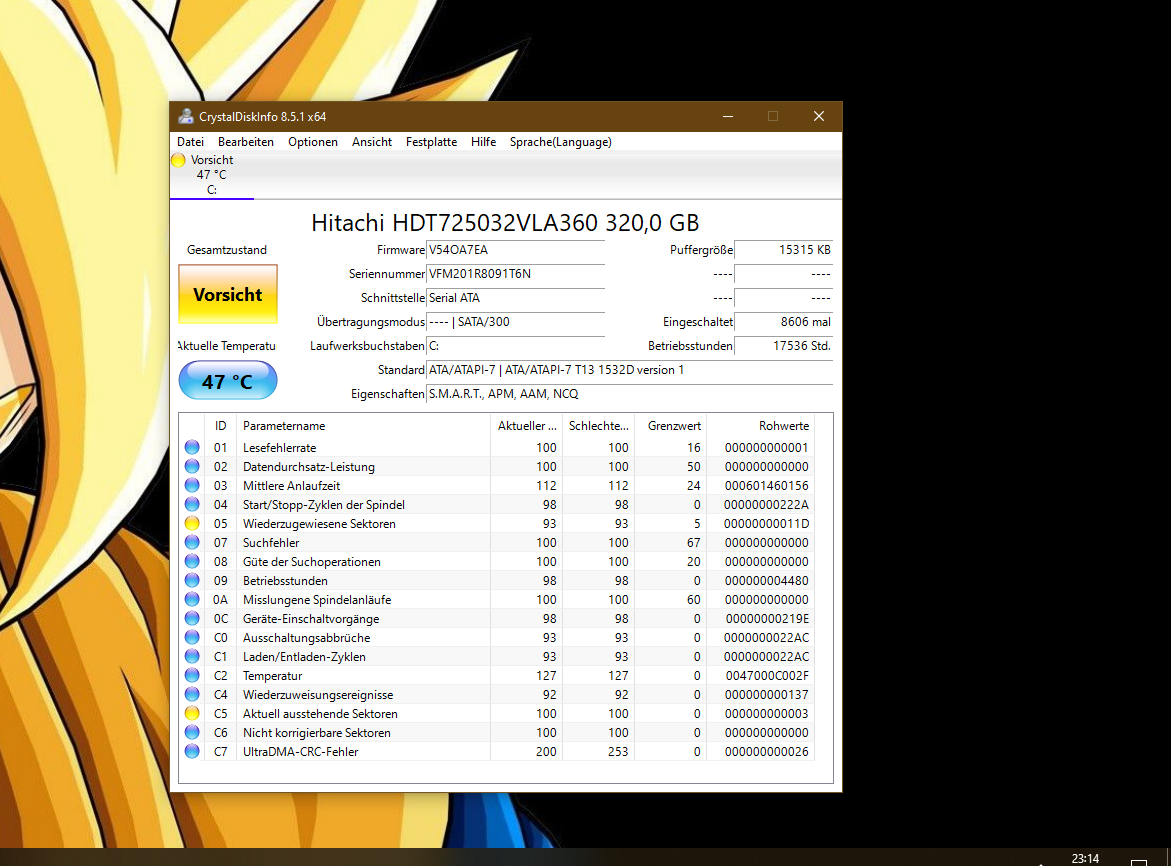Open the Datei menu
Screen dimensions: 1171x866
pyautogui.click(x=190, y=141)
